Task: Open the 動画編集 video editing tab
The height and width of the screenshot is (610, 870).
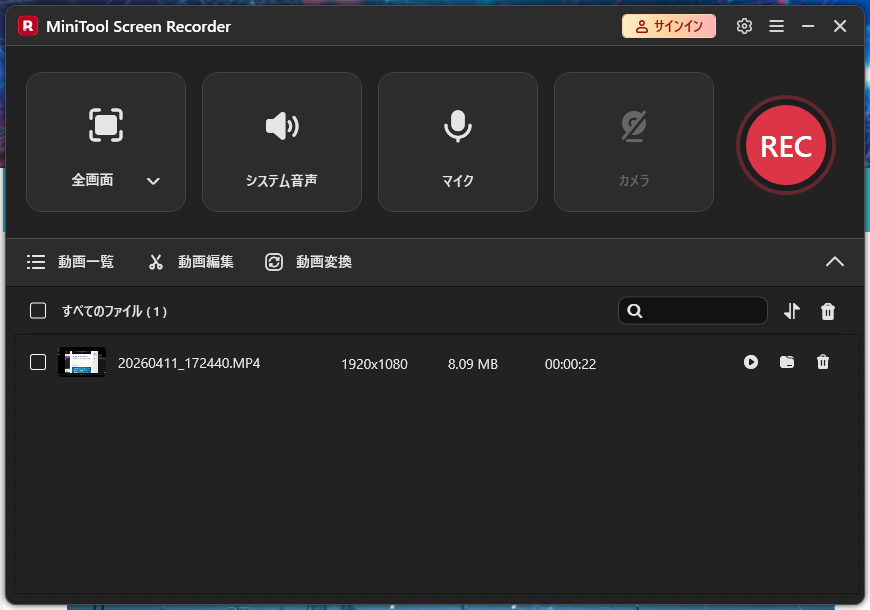Action: coord(191,262)
